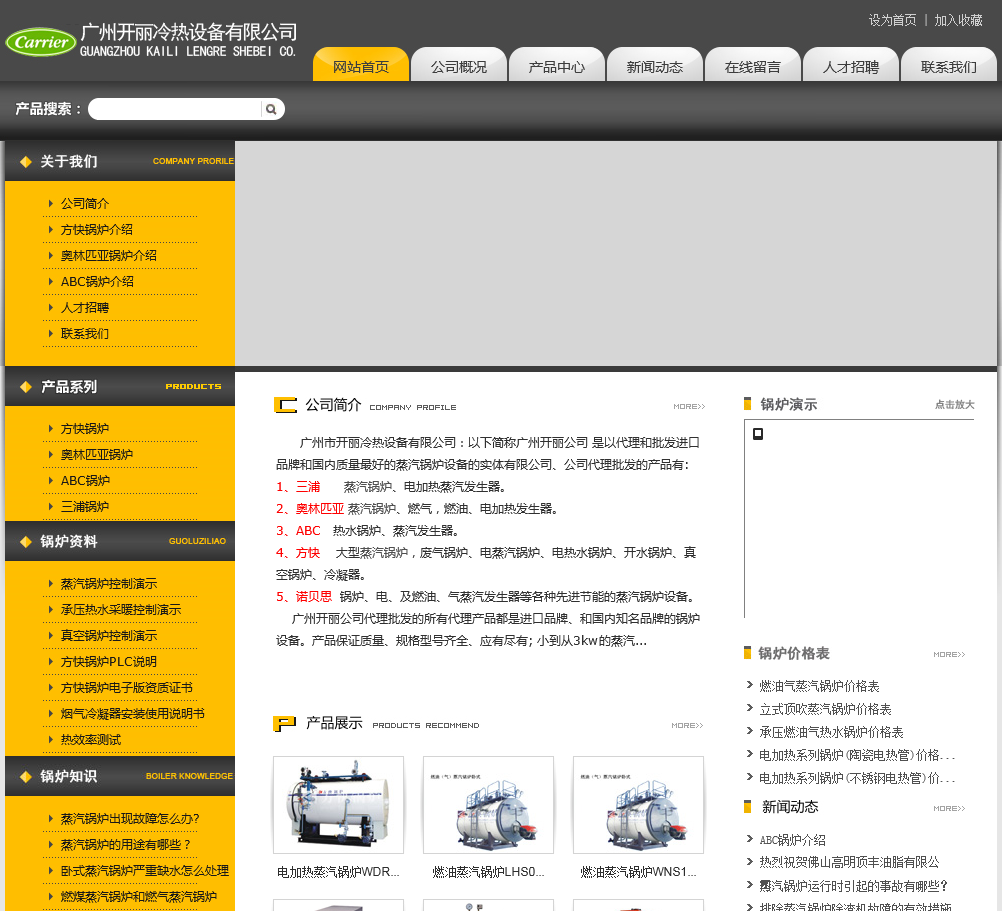Screen dimensions: 1002x911
Task: Click the product search magnifier icon
Action: (271, 109)
